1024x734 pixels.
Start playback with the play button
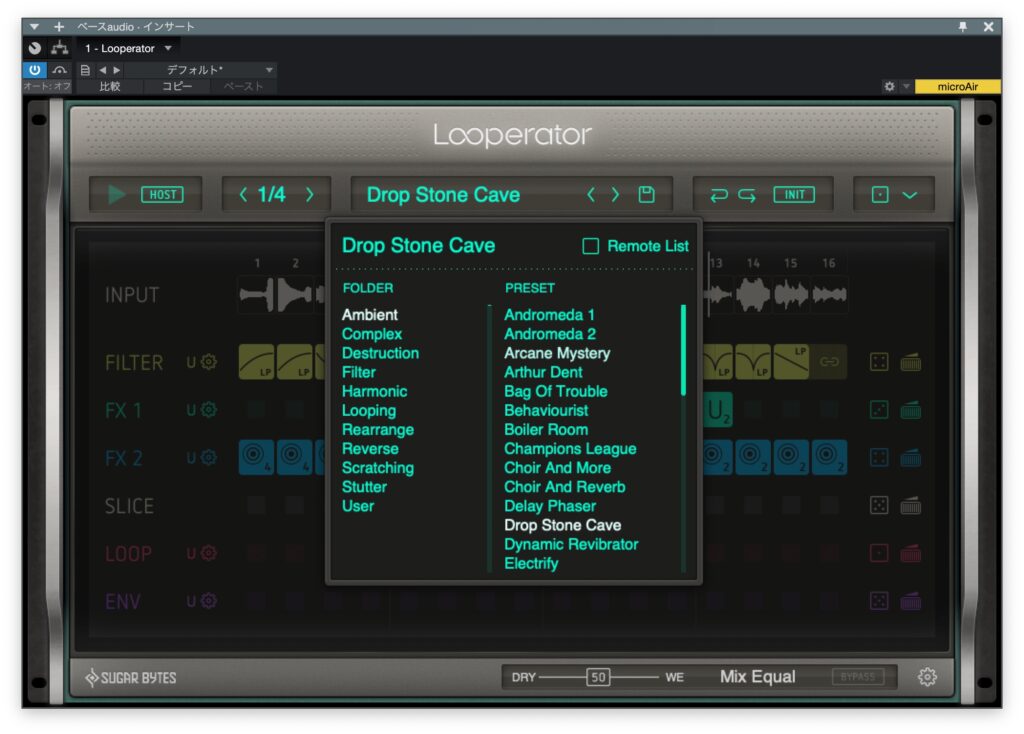(117, 195)
